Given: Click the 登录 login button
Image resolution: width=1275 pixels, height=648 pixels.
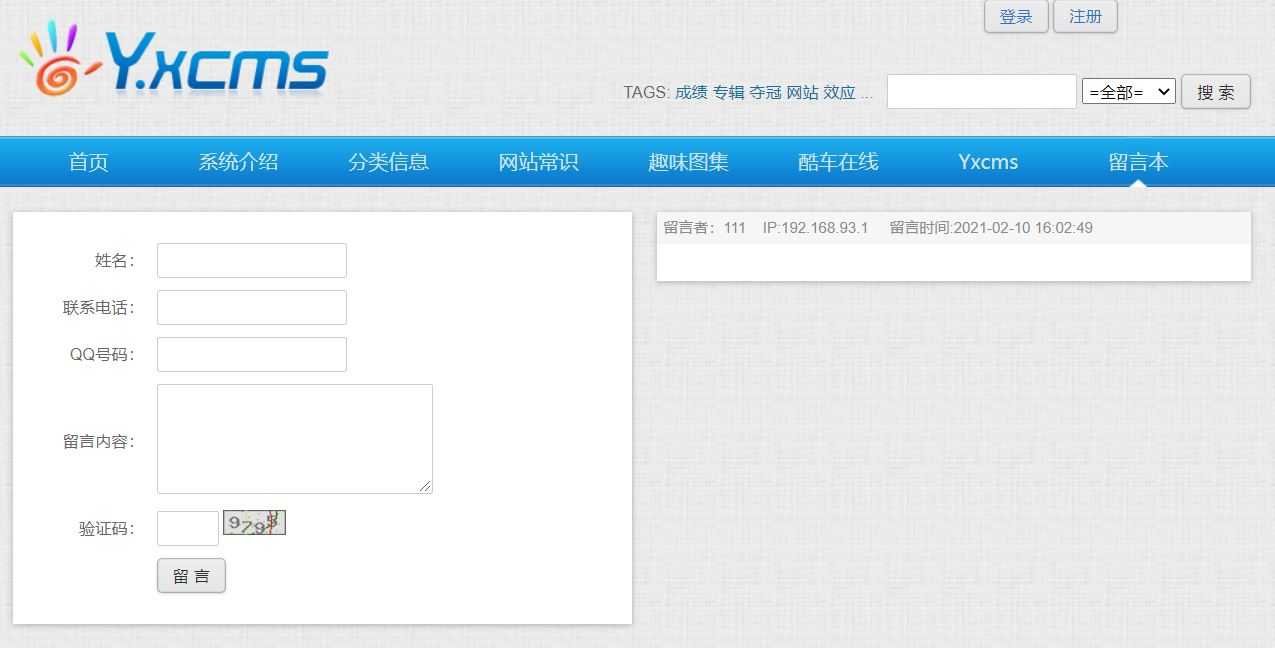Looking at the screenshot, I should [1016, 17].
